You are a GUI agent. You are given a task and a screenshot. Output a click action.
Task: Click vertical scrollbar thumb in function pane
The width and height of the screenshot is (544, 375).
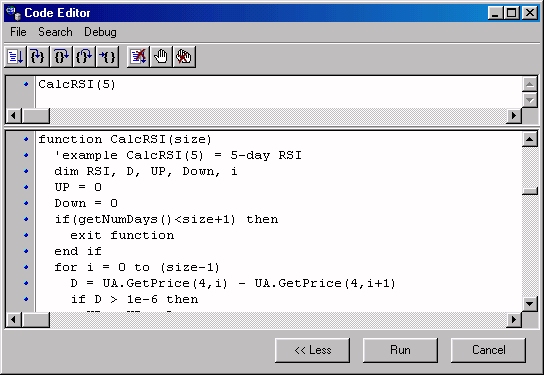click(x=529, y=191)
